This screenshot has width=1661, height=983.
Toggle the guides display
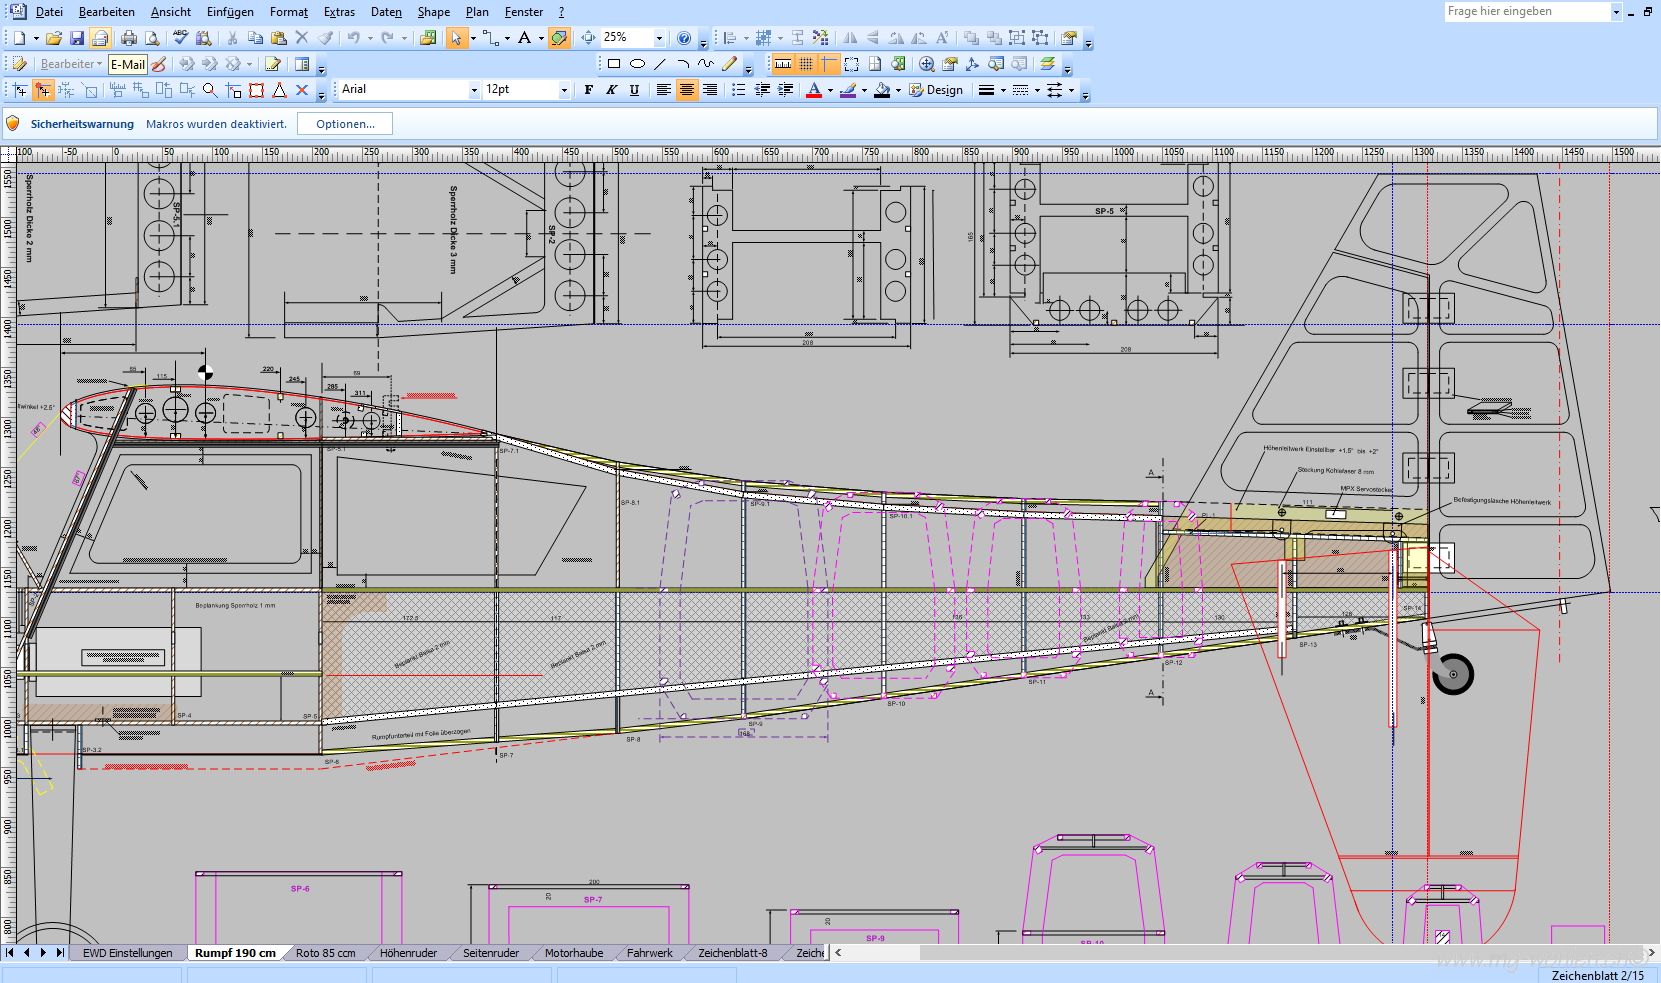[x=829, y=64]
